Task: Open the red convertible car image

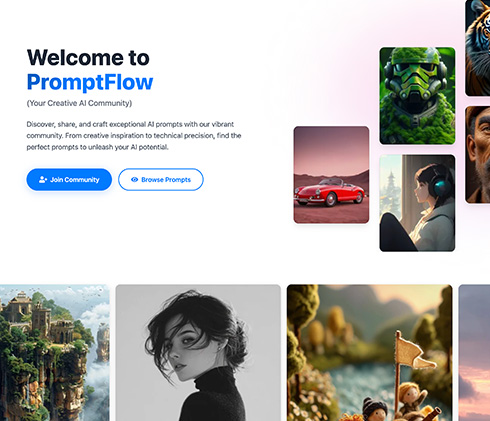Action: (331, 175)
